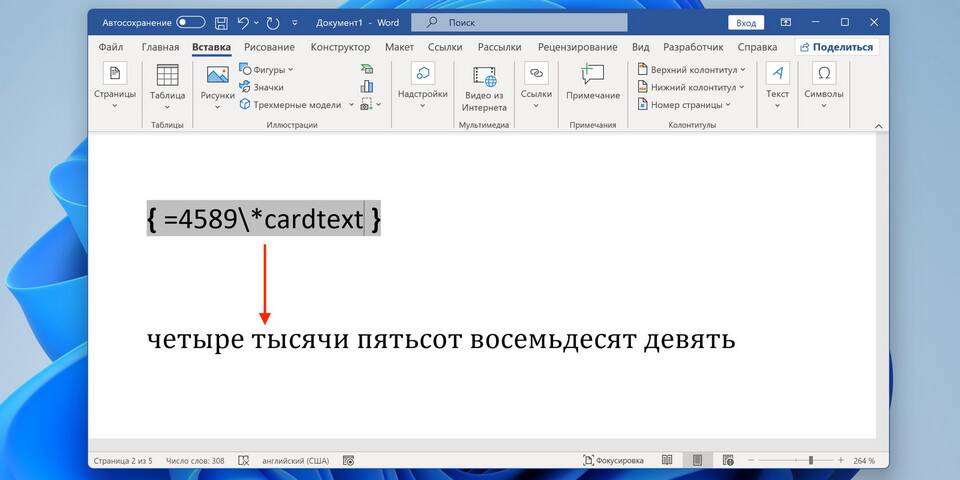This screenshot has width=960, height=480.
Task: Click the zoom slider handle
Action: click(811, 460)
